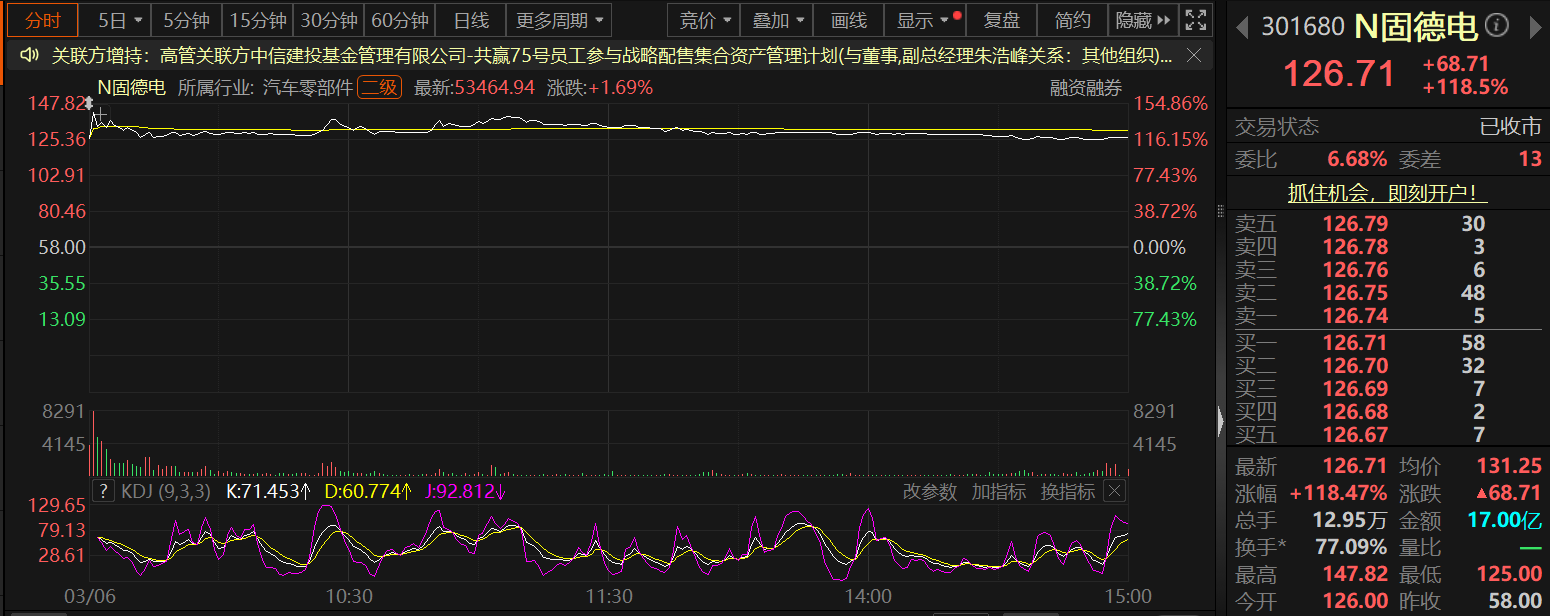1550x616 pixels.
Task: Open the 叠加 overlay dropdown
Action: 777,20
